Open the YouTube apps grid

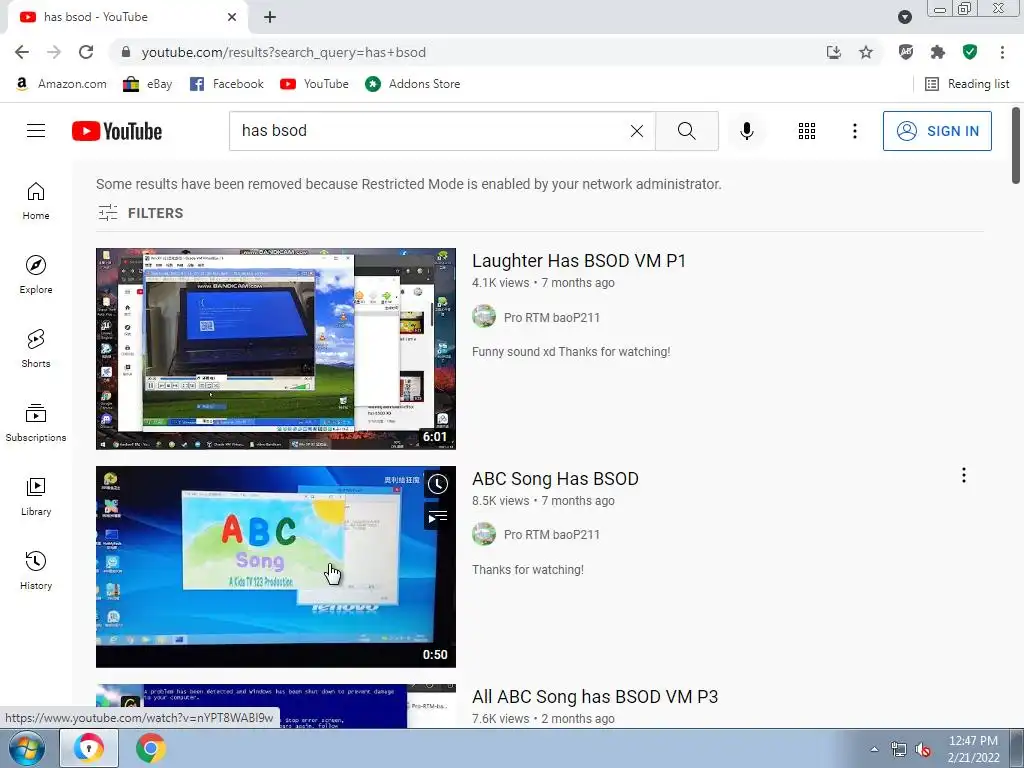[807, 131]
